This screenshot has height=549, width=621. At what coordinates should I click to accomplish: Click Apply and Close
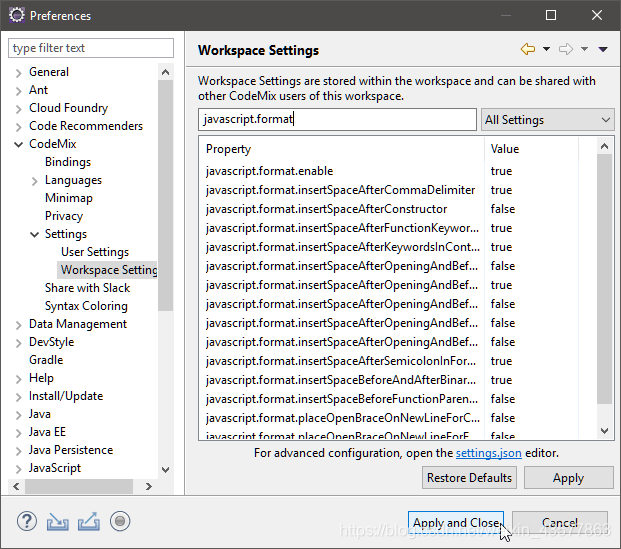pyautogui.click(x=456, y=522)
